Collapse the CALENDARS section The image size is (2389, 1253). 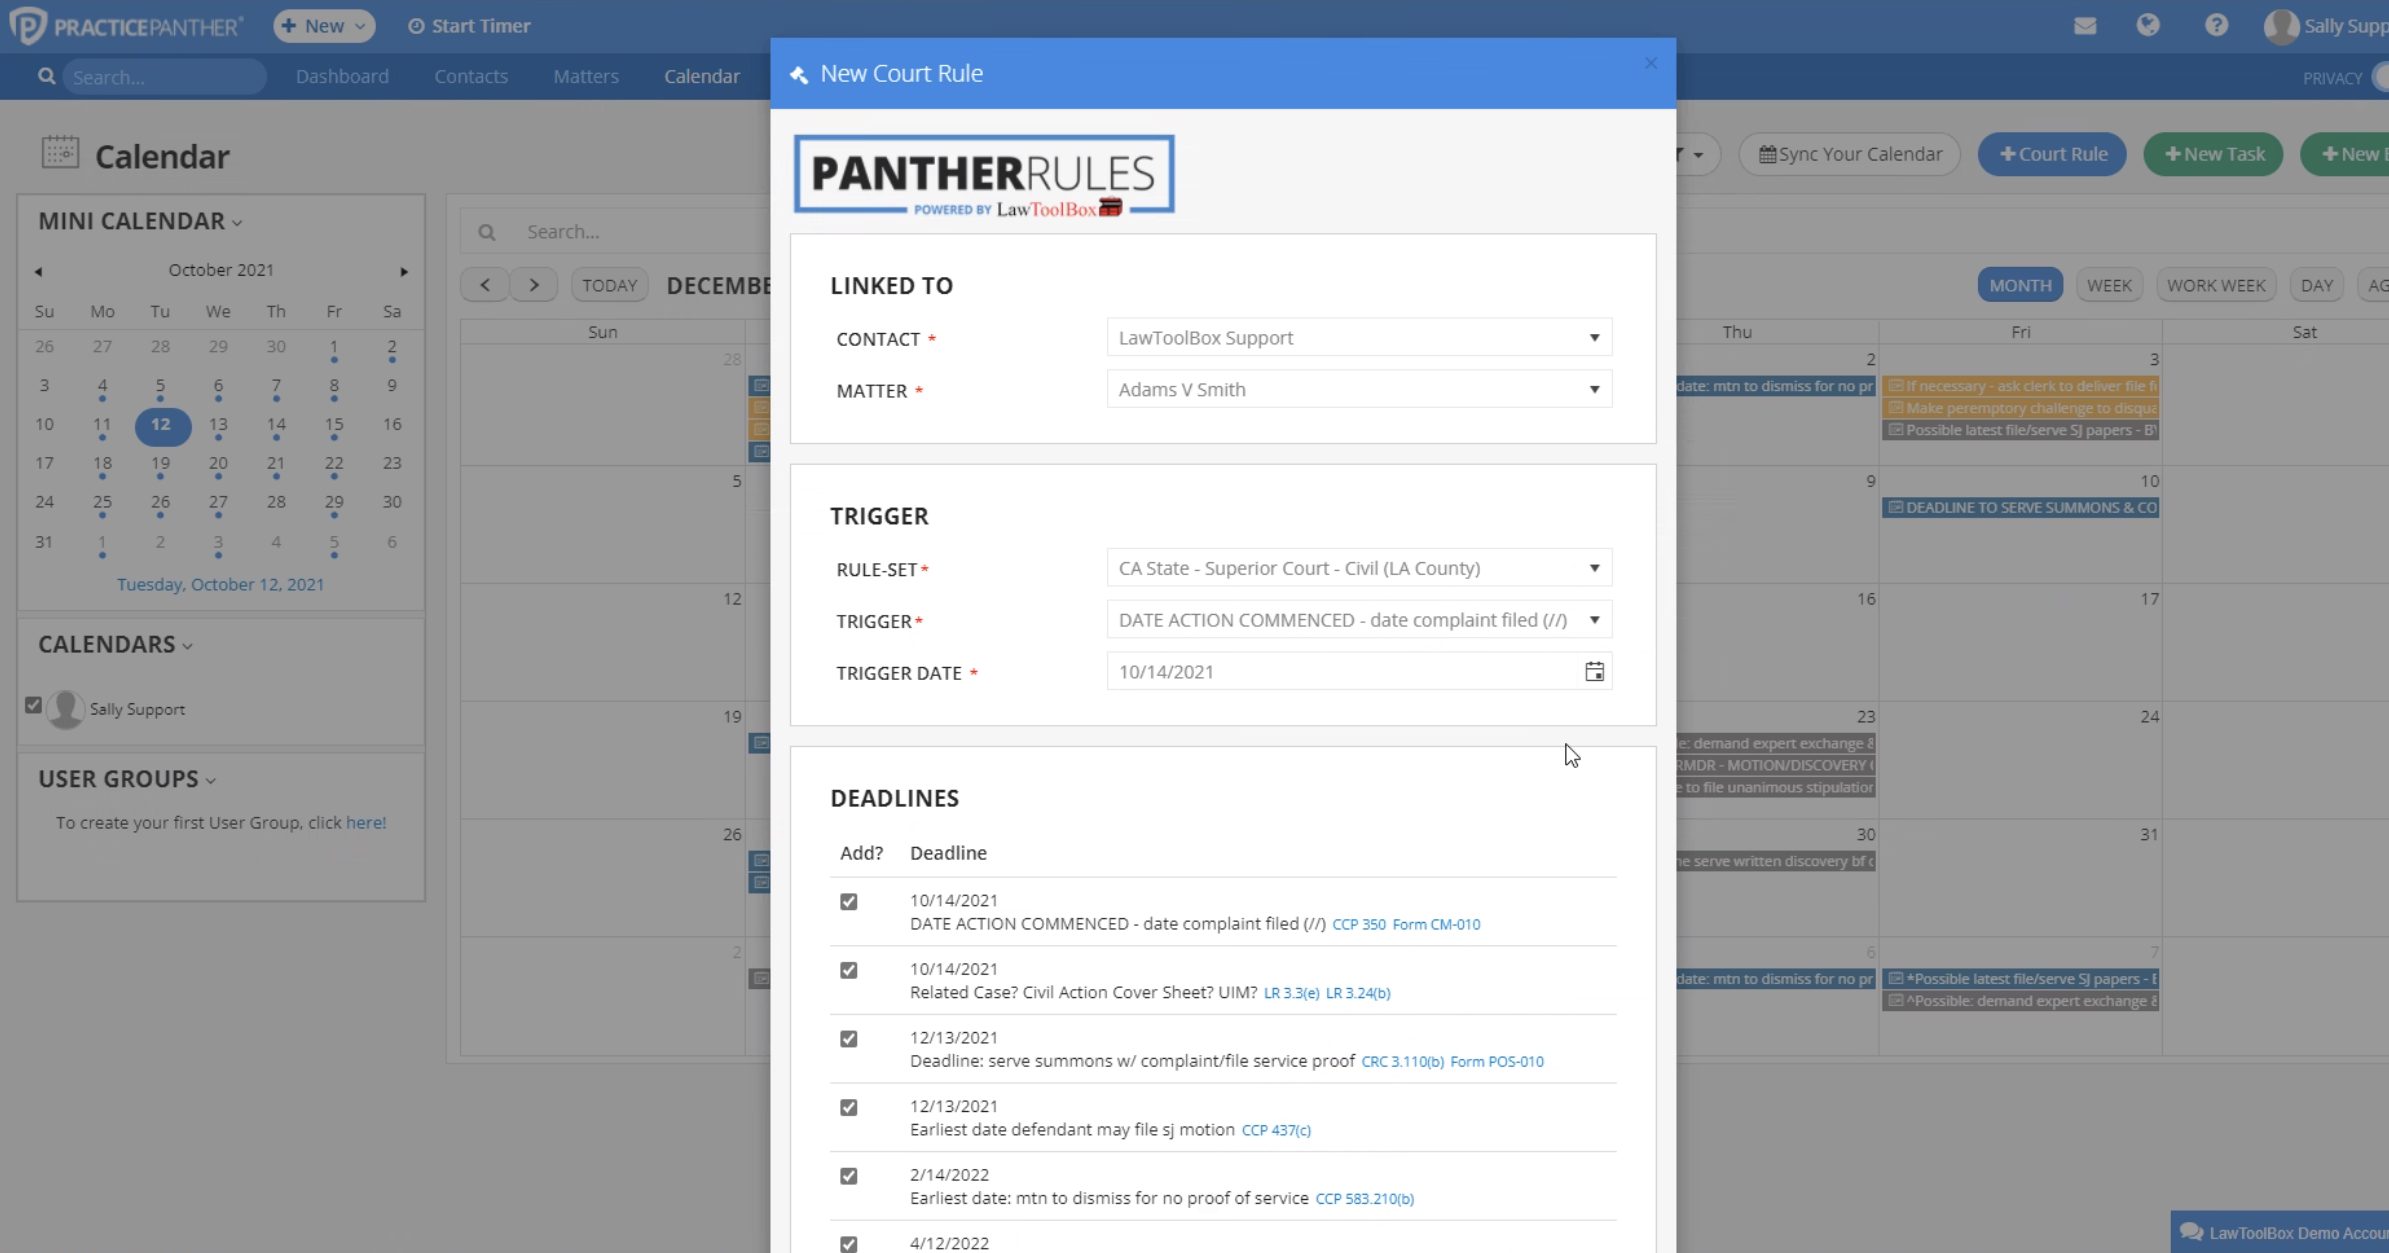coord(185,645)
